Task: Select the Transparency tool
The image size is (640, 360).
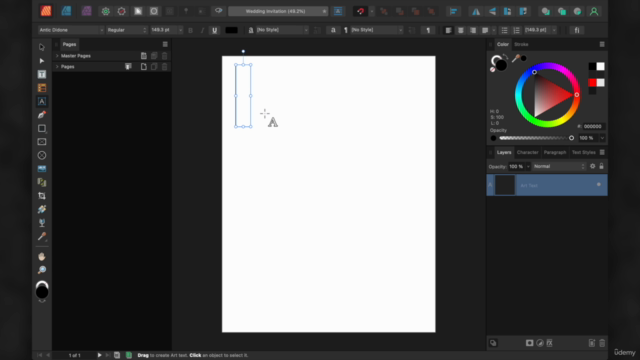Action: coord(42,223)
